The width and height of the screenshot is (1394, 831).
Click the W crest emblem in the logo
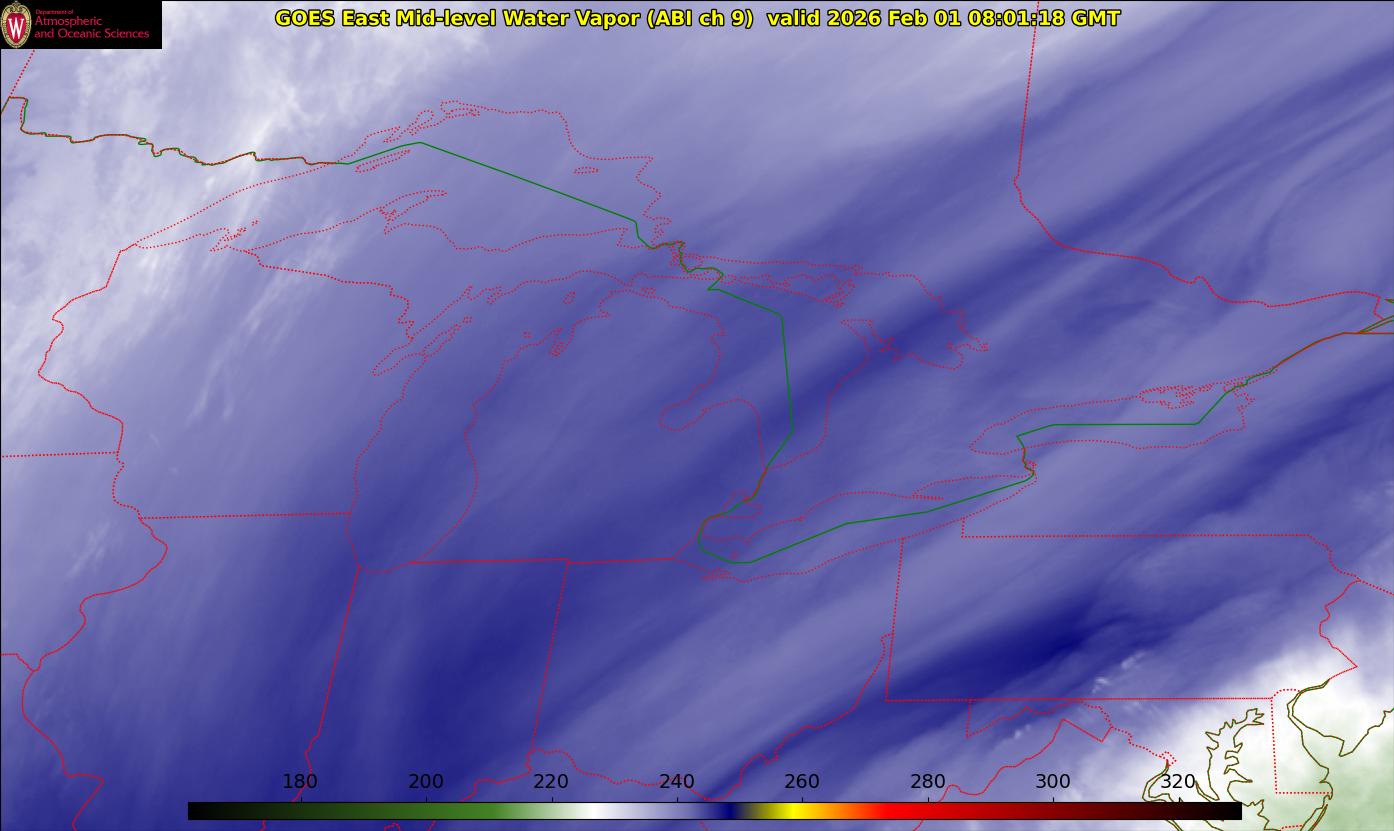click(16, 24)
